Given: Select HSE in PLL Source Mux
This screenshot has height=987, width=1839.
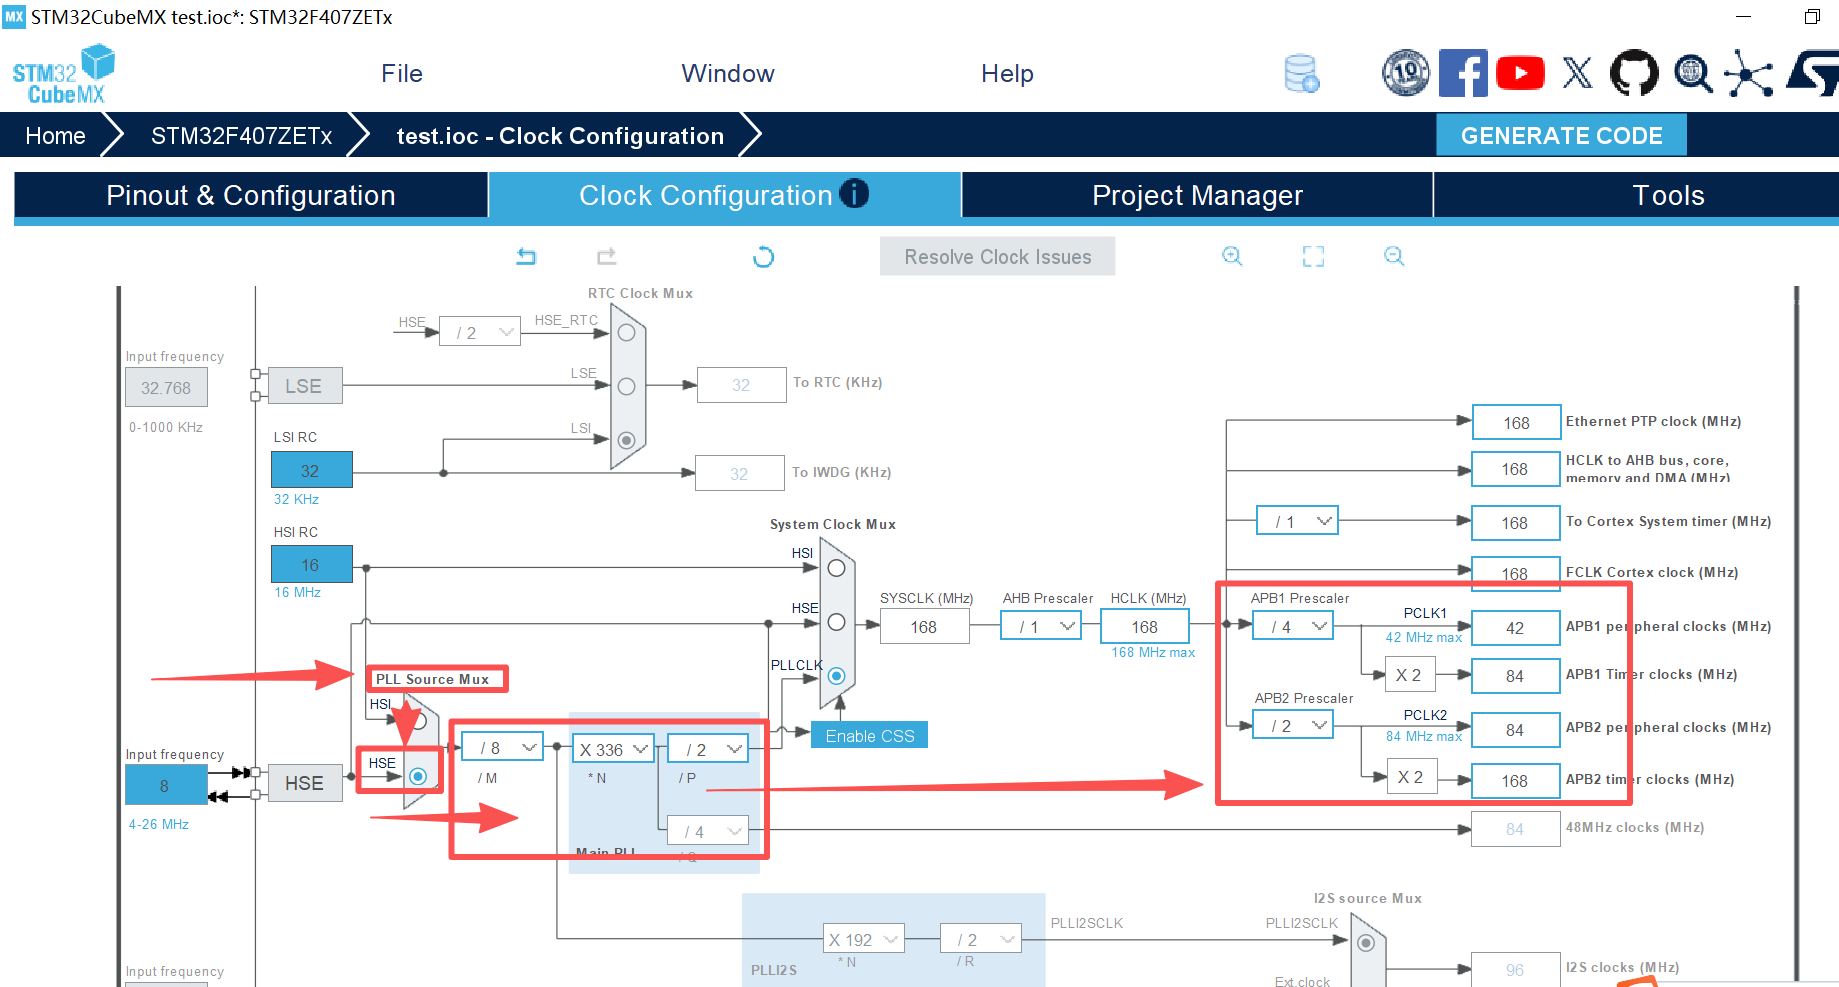Looking at the screenshot, I should click(418, 776).
